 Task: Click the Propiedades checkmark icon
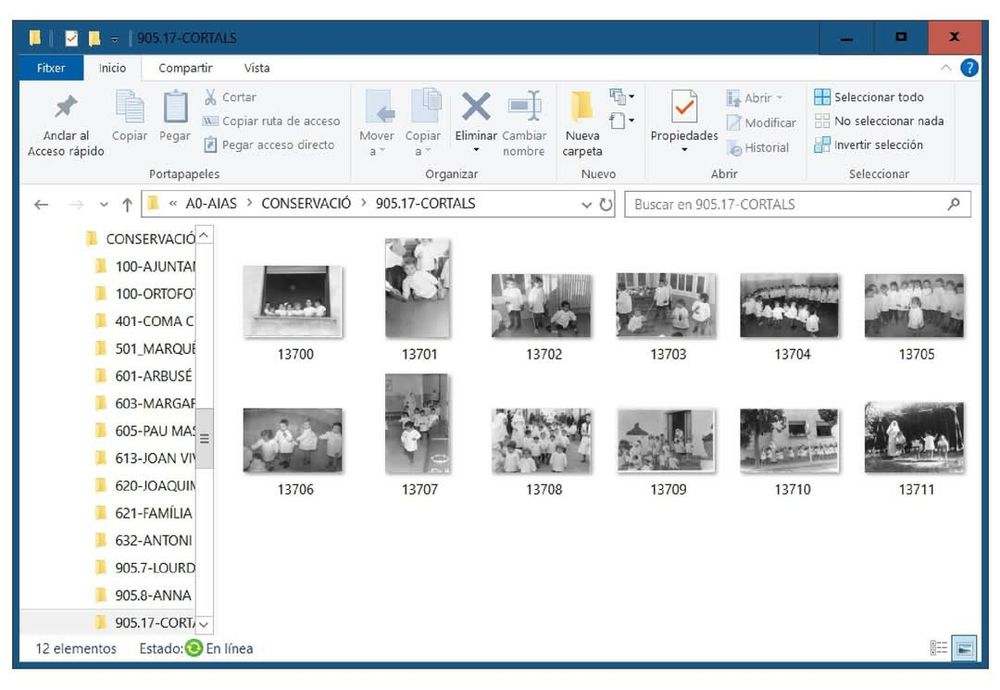(684, 106)
